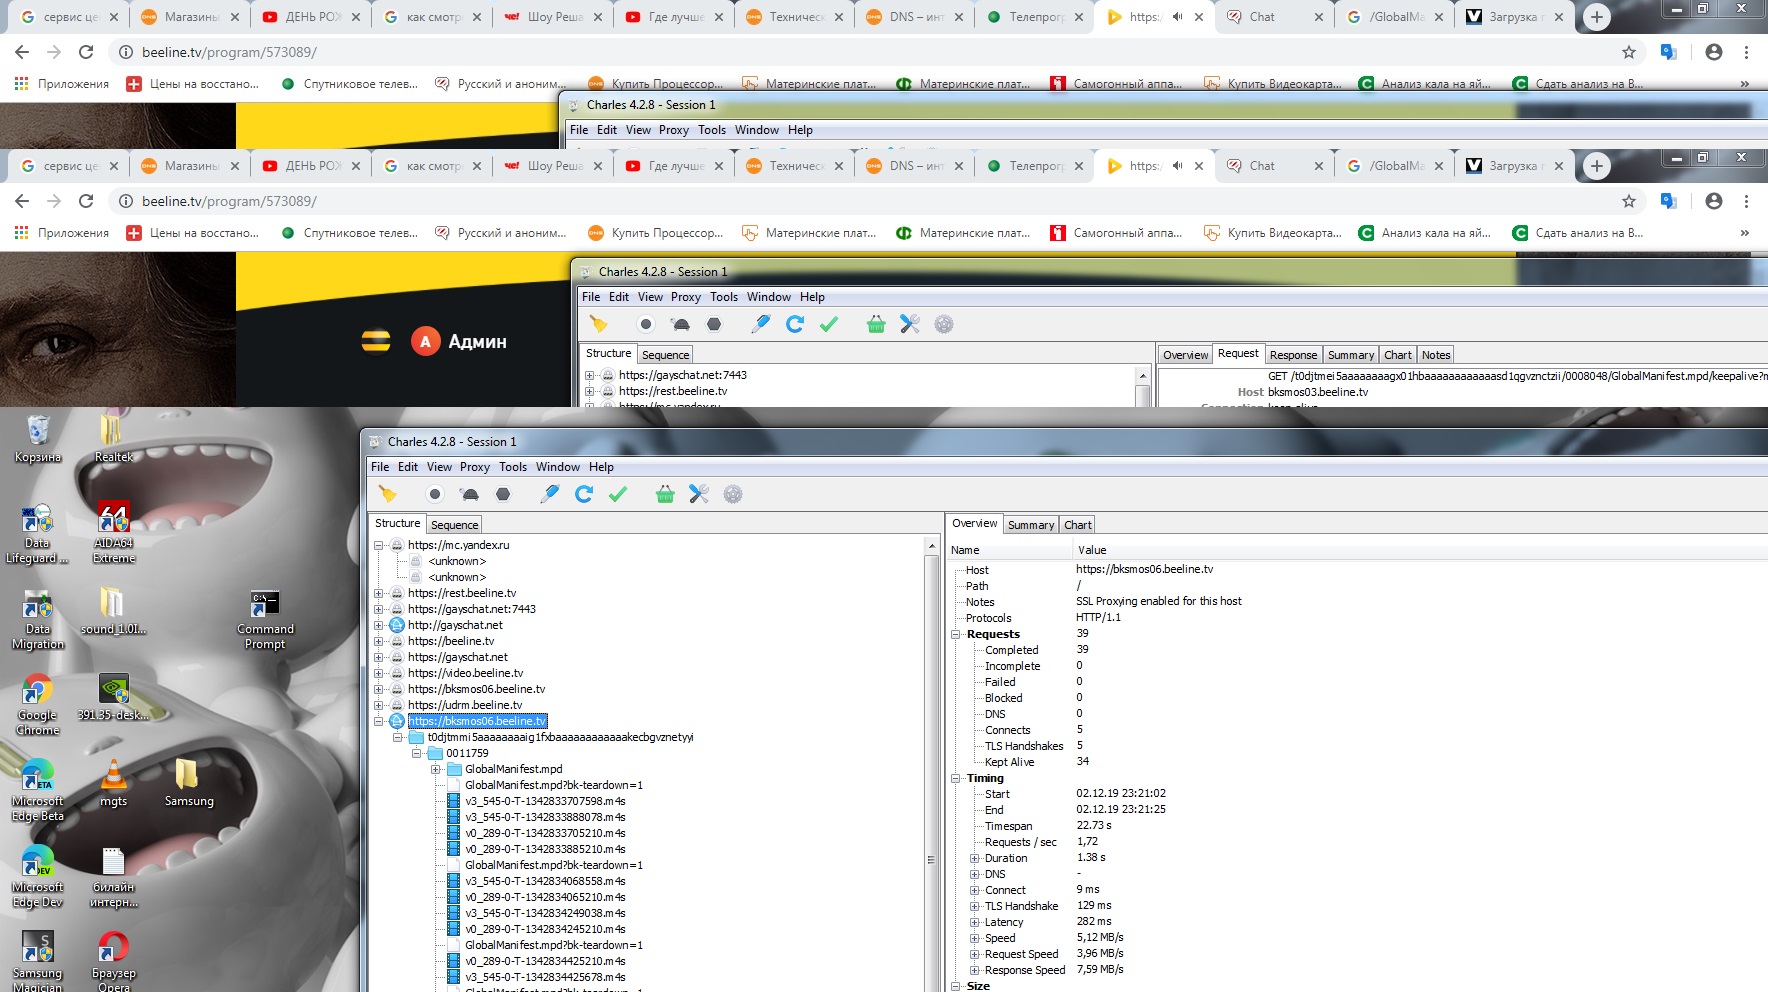Select the Command Prompt desktop shortcut

[265, 620]
